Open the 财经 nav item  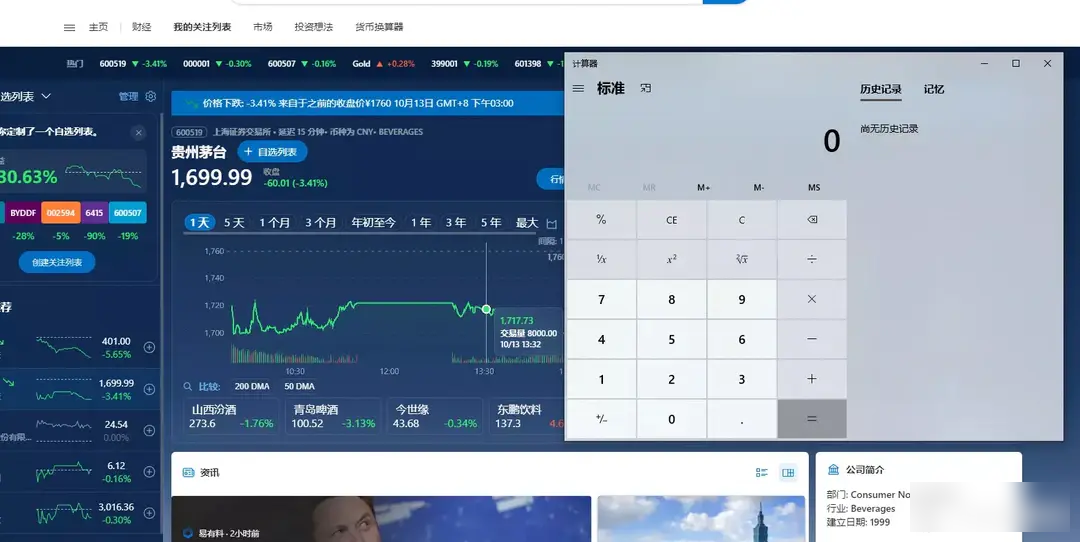pos(141,27)
